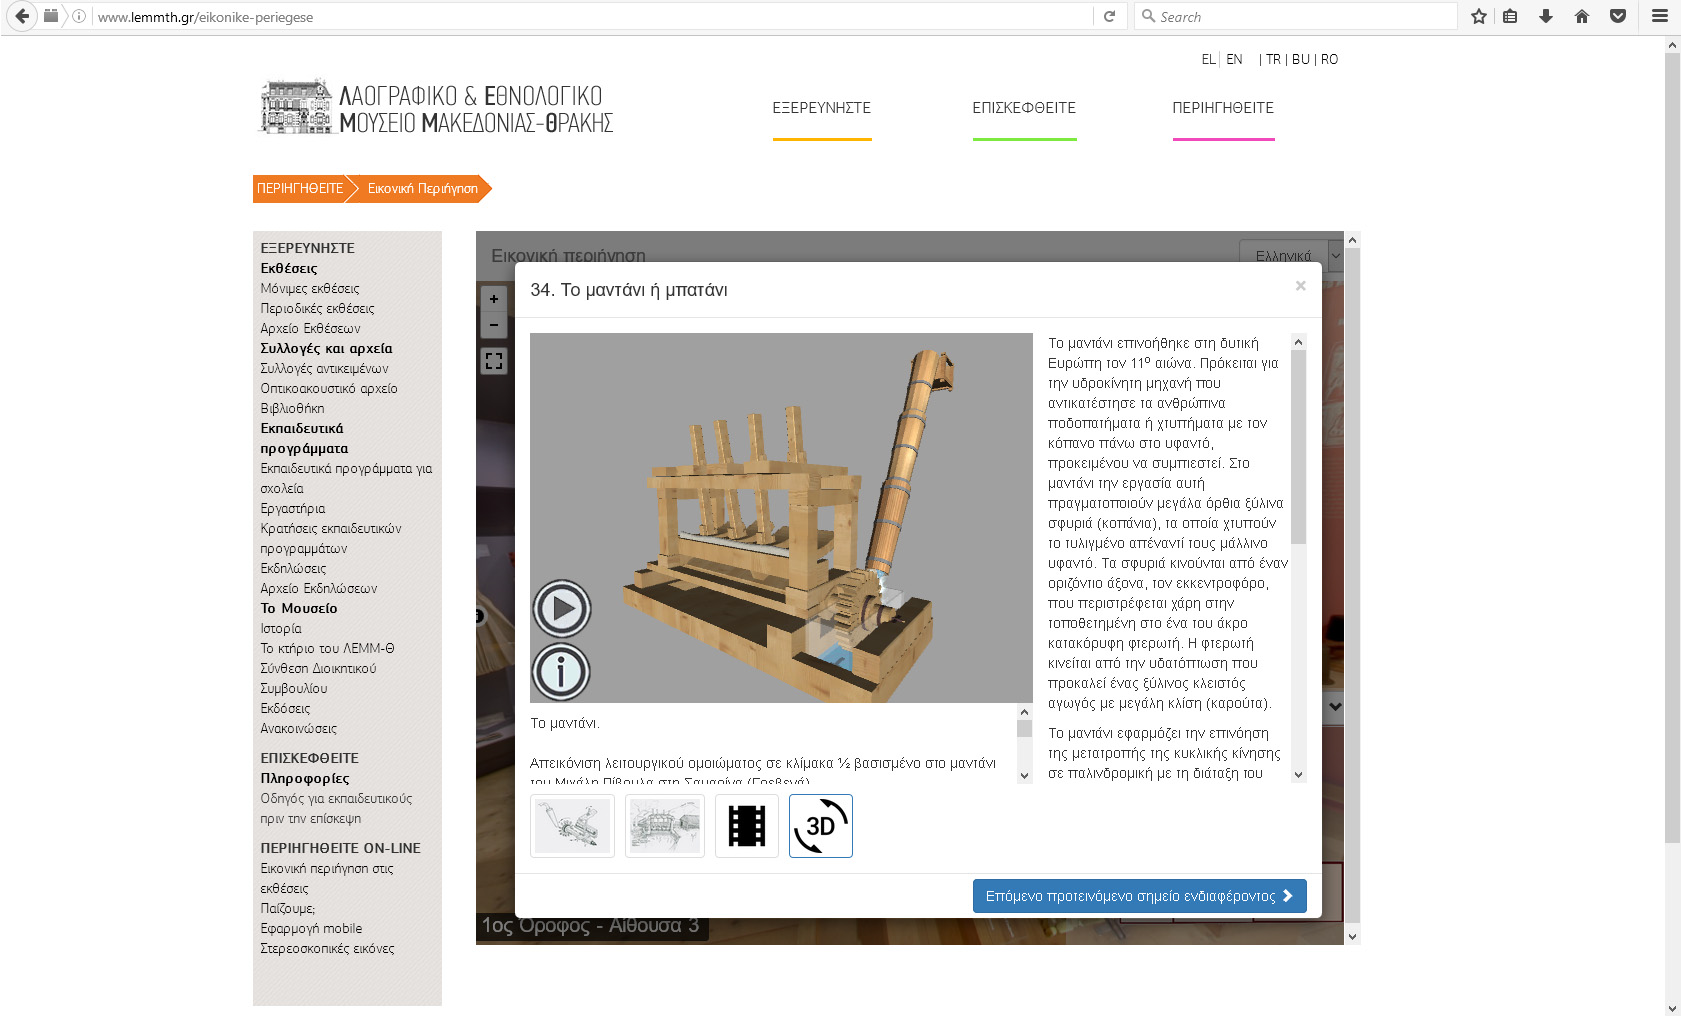Zoom out with the minus button
This screenshot has height=1016, width=1681.
coord(494,325)
